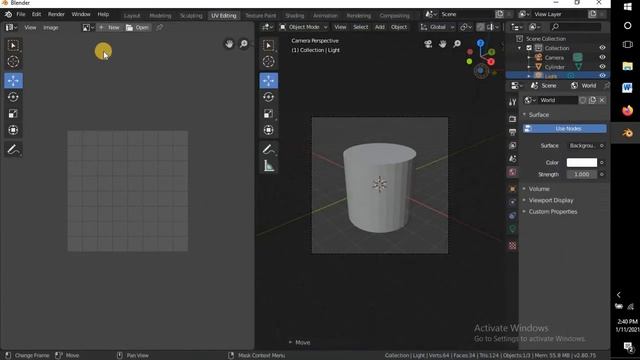
Task: Select the Rotate tool in UV editor
Action: 13,97
